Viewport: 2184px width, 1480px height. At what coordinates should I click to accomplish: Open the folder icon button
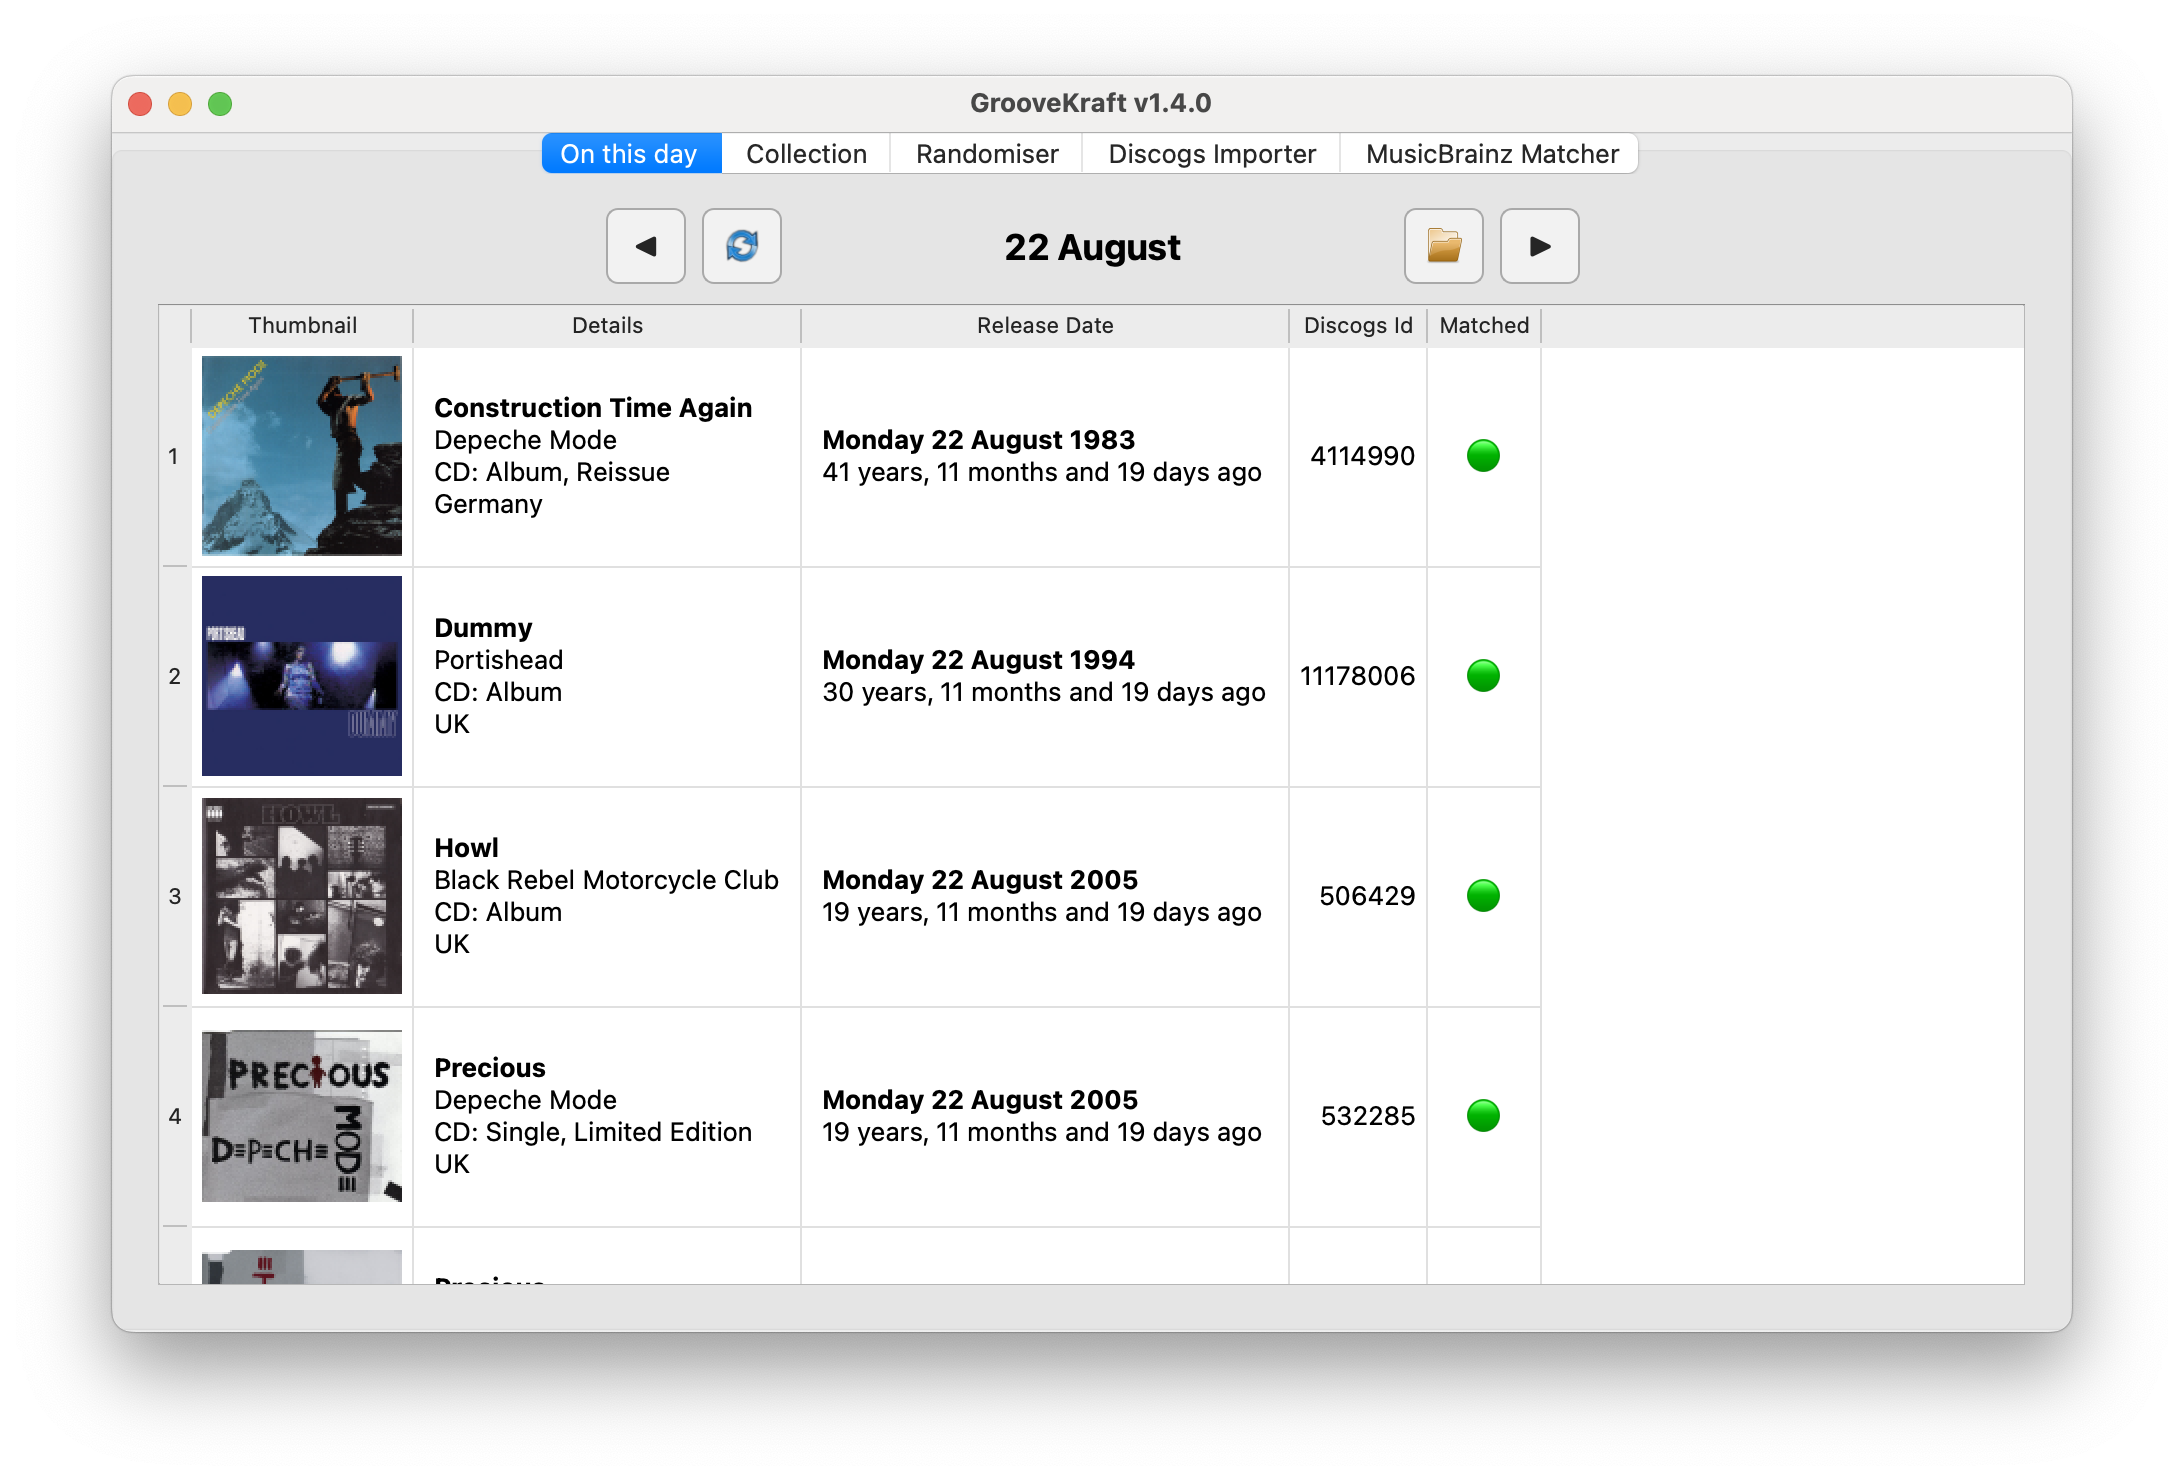pos(1443,246)
